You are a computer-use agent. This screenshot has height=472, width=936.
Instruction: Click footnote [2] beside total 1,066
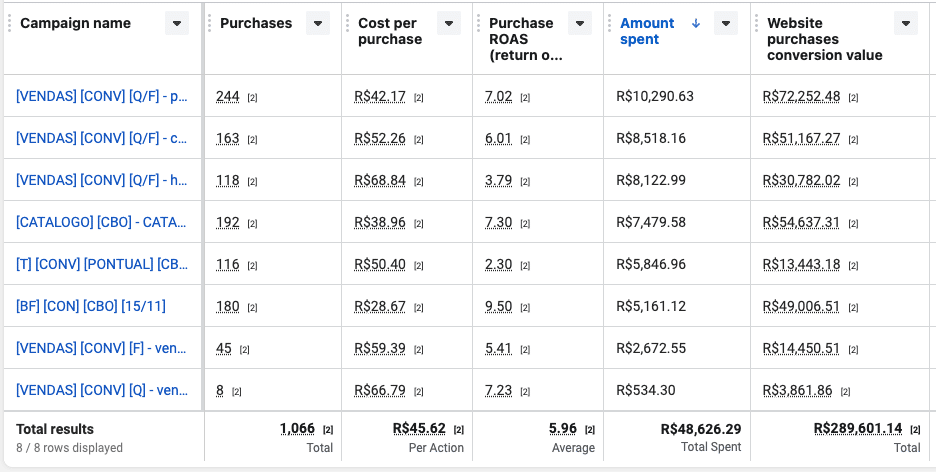[328, 430]
